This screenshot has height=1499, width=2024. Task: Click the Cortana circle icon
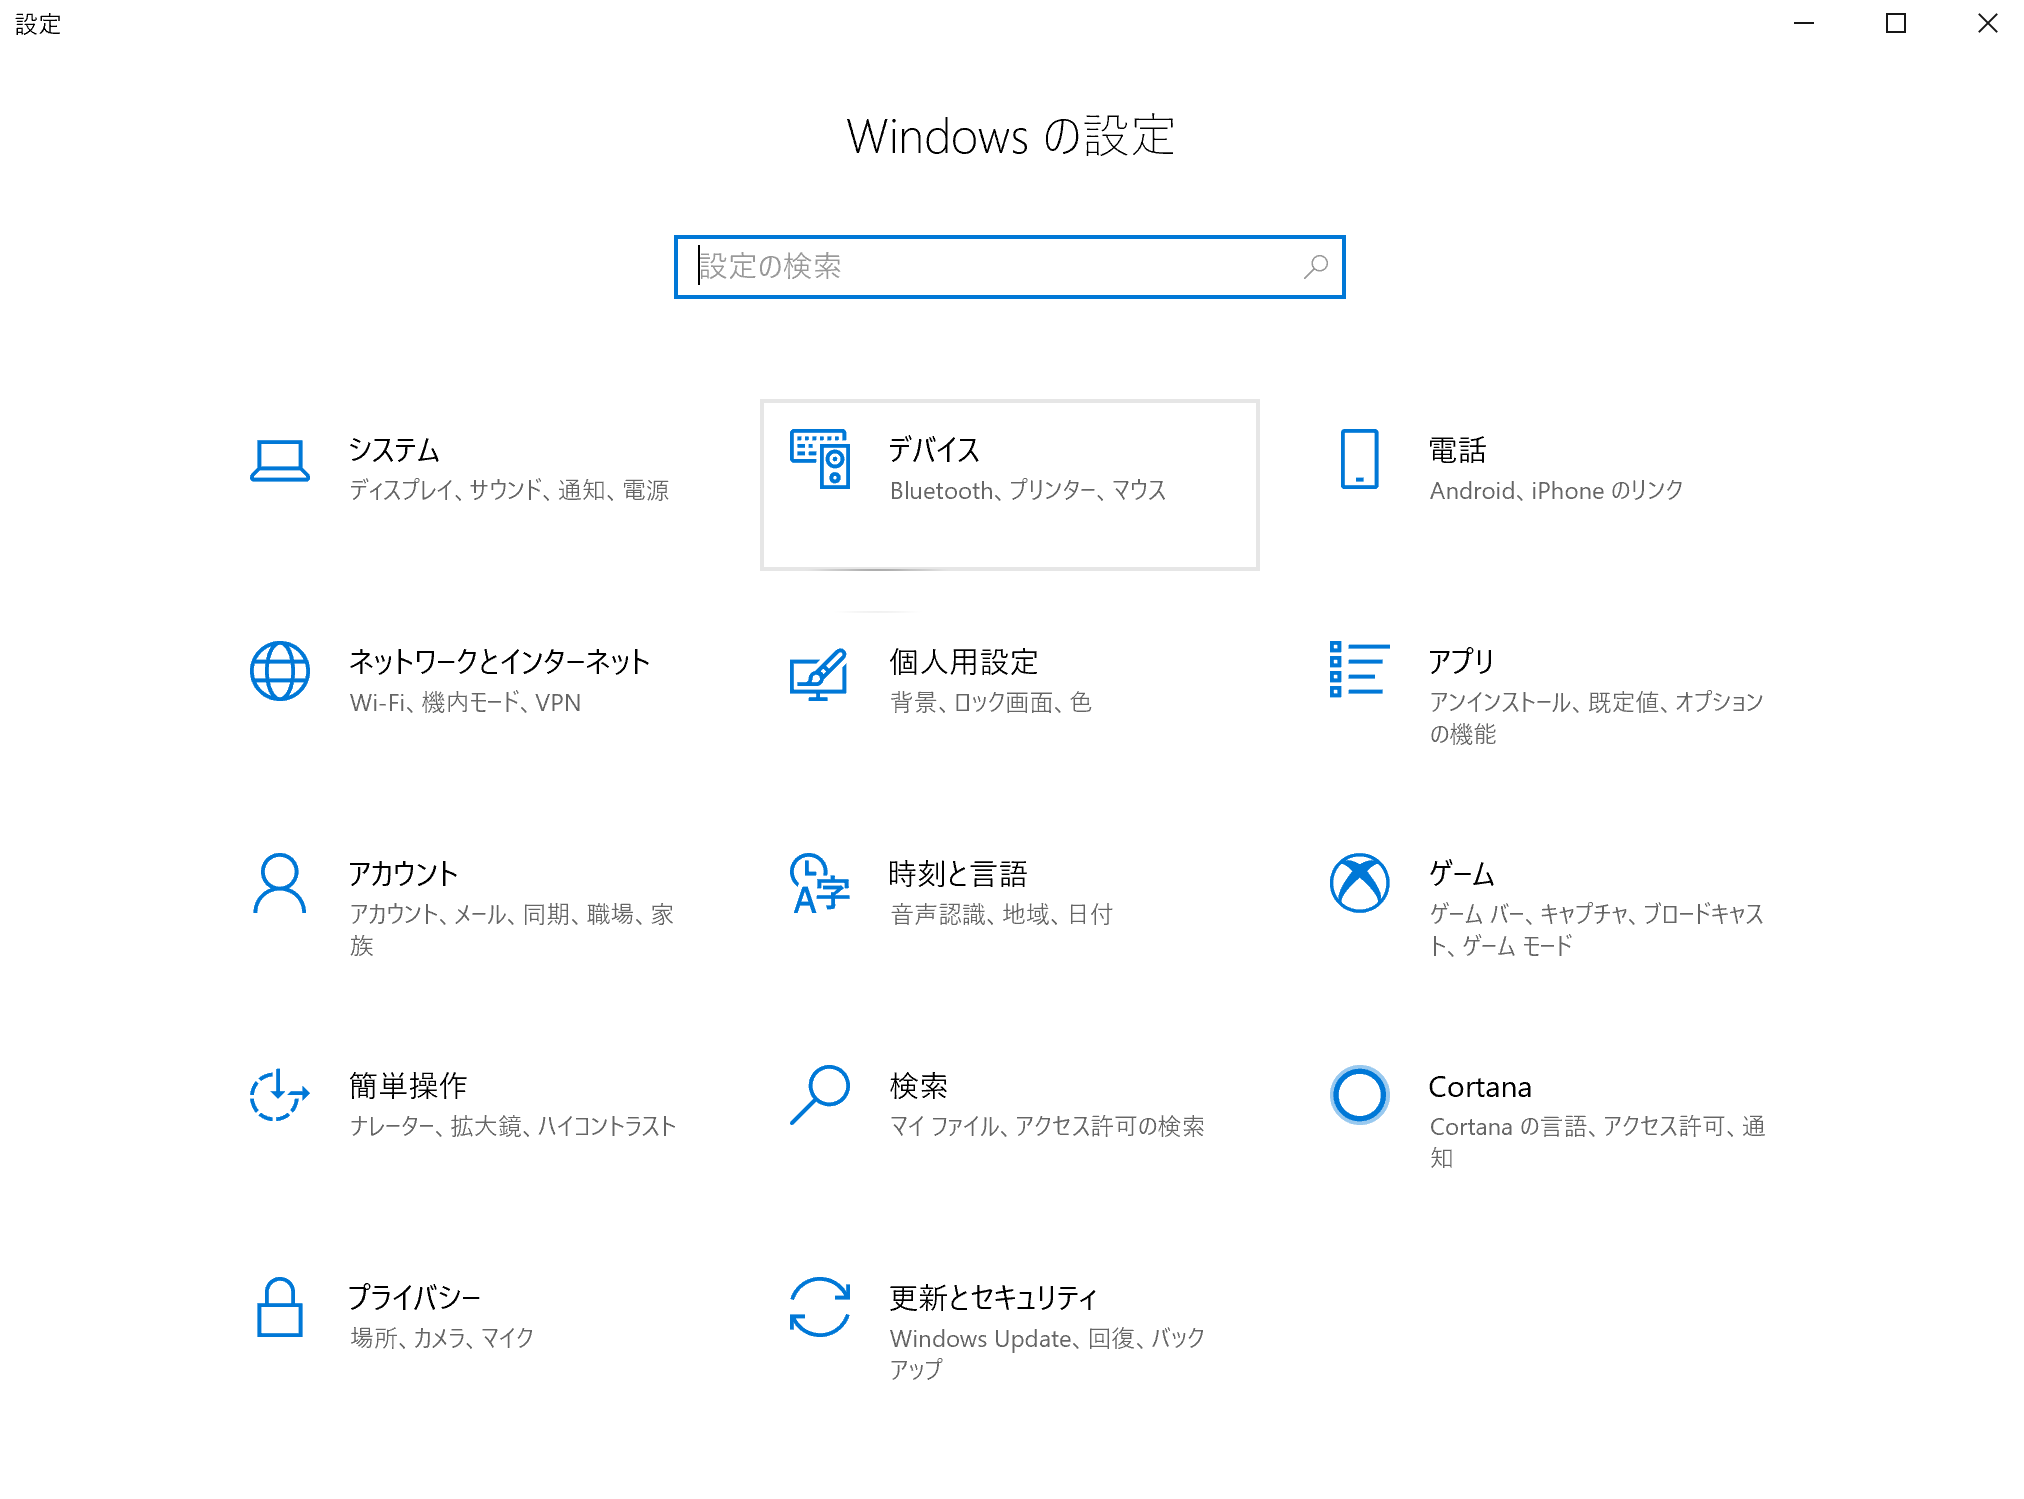click(1359, 1095)
